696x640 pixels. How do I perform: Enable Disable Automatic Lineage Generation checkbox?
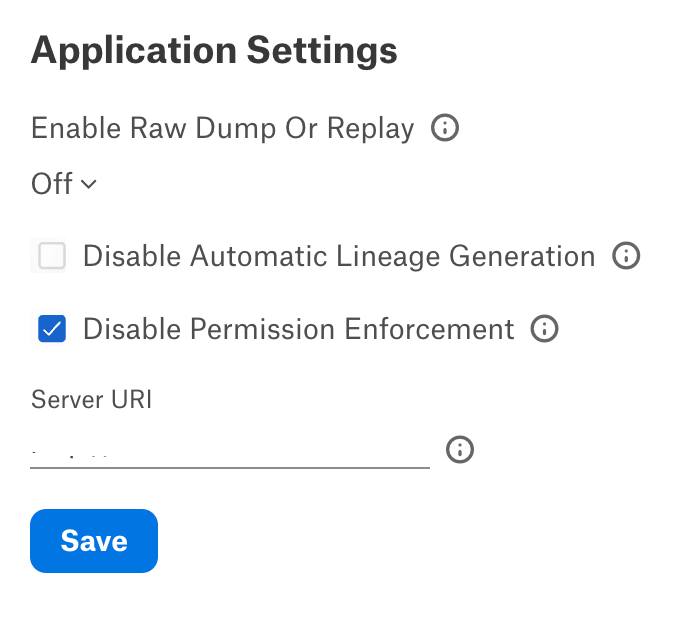(x=52, y=256)
